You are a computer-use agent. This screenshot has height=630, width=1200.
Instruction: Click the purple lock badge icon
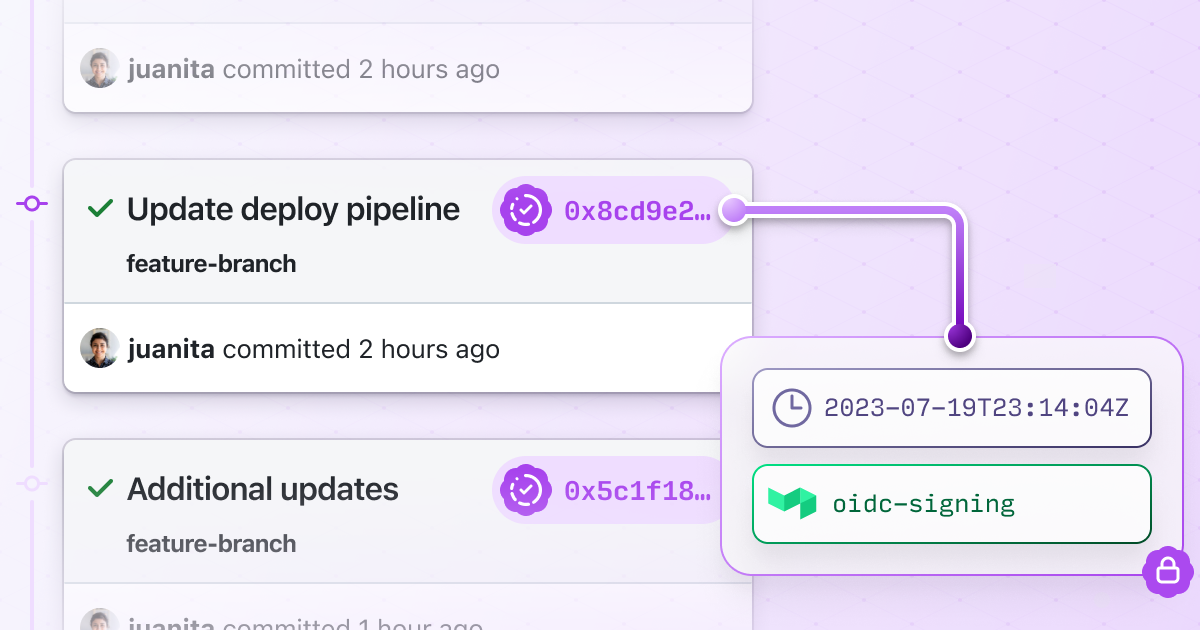click(x=1167, y=572)
